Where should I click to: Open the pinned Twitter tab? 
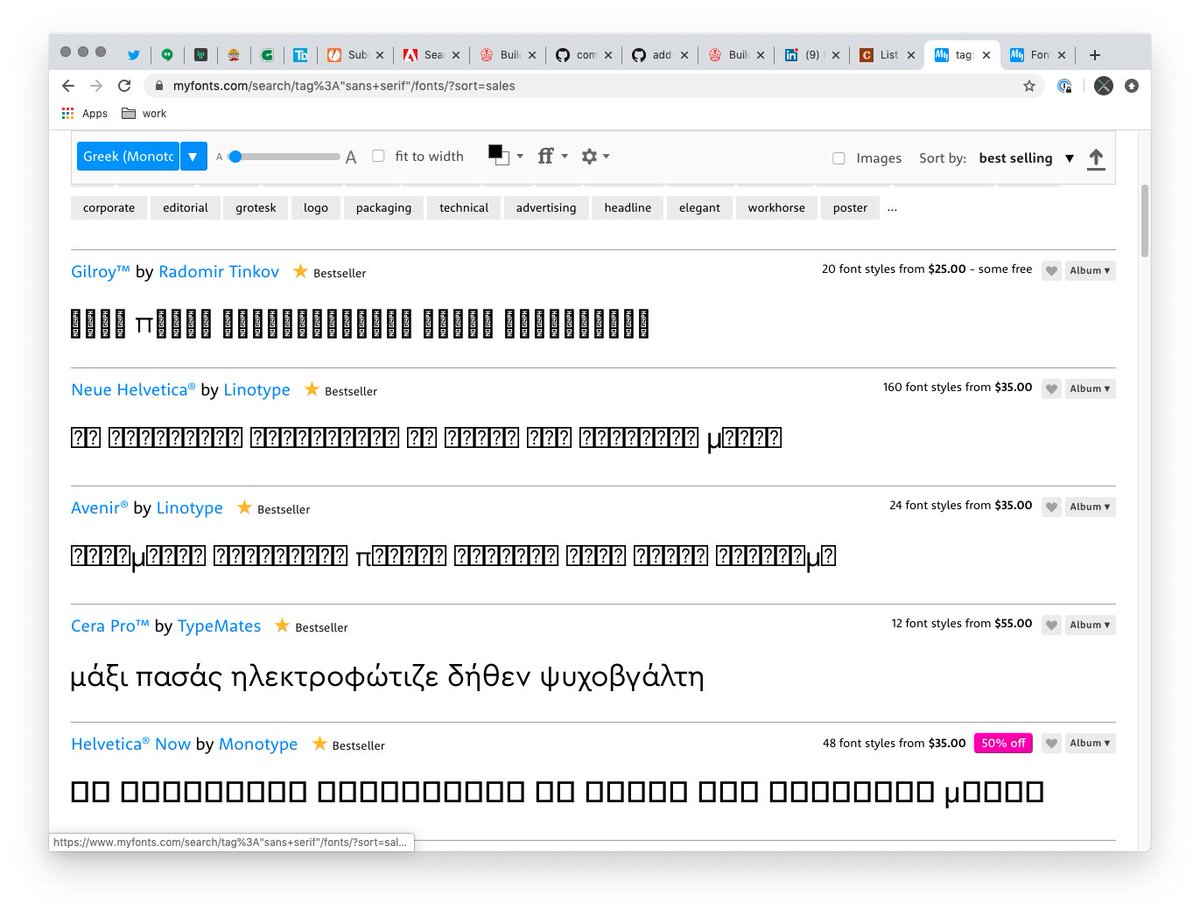[133, 55]
